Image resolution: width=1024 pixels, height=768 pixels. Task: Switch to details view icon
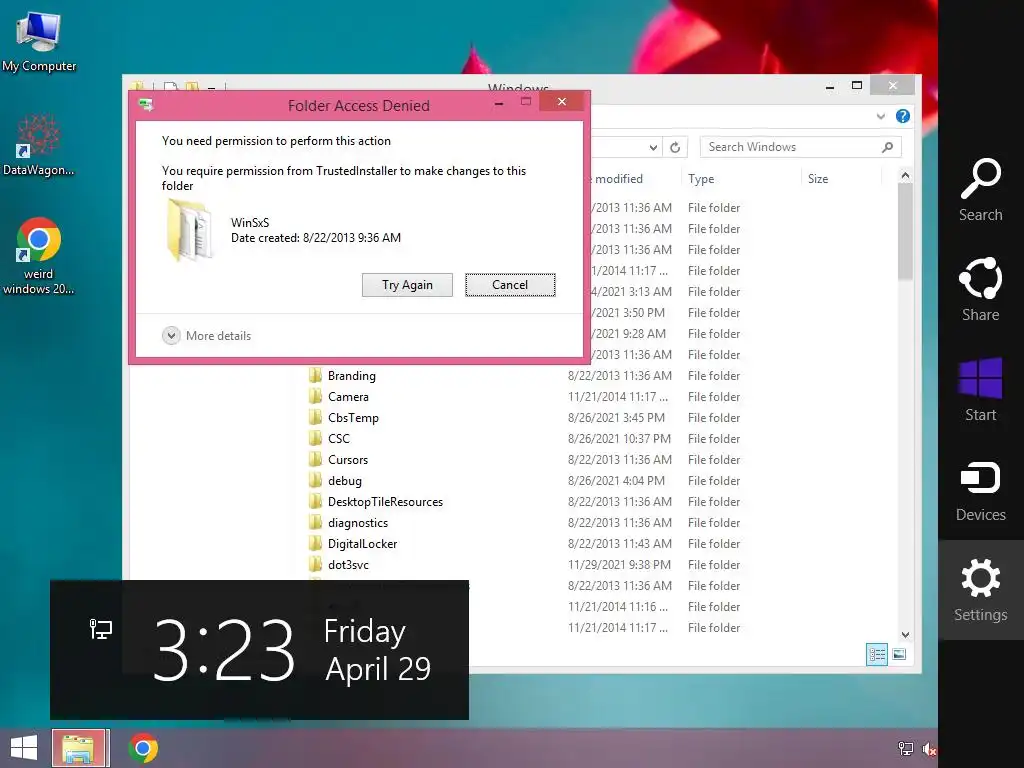(876, 654)
